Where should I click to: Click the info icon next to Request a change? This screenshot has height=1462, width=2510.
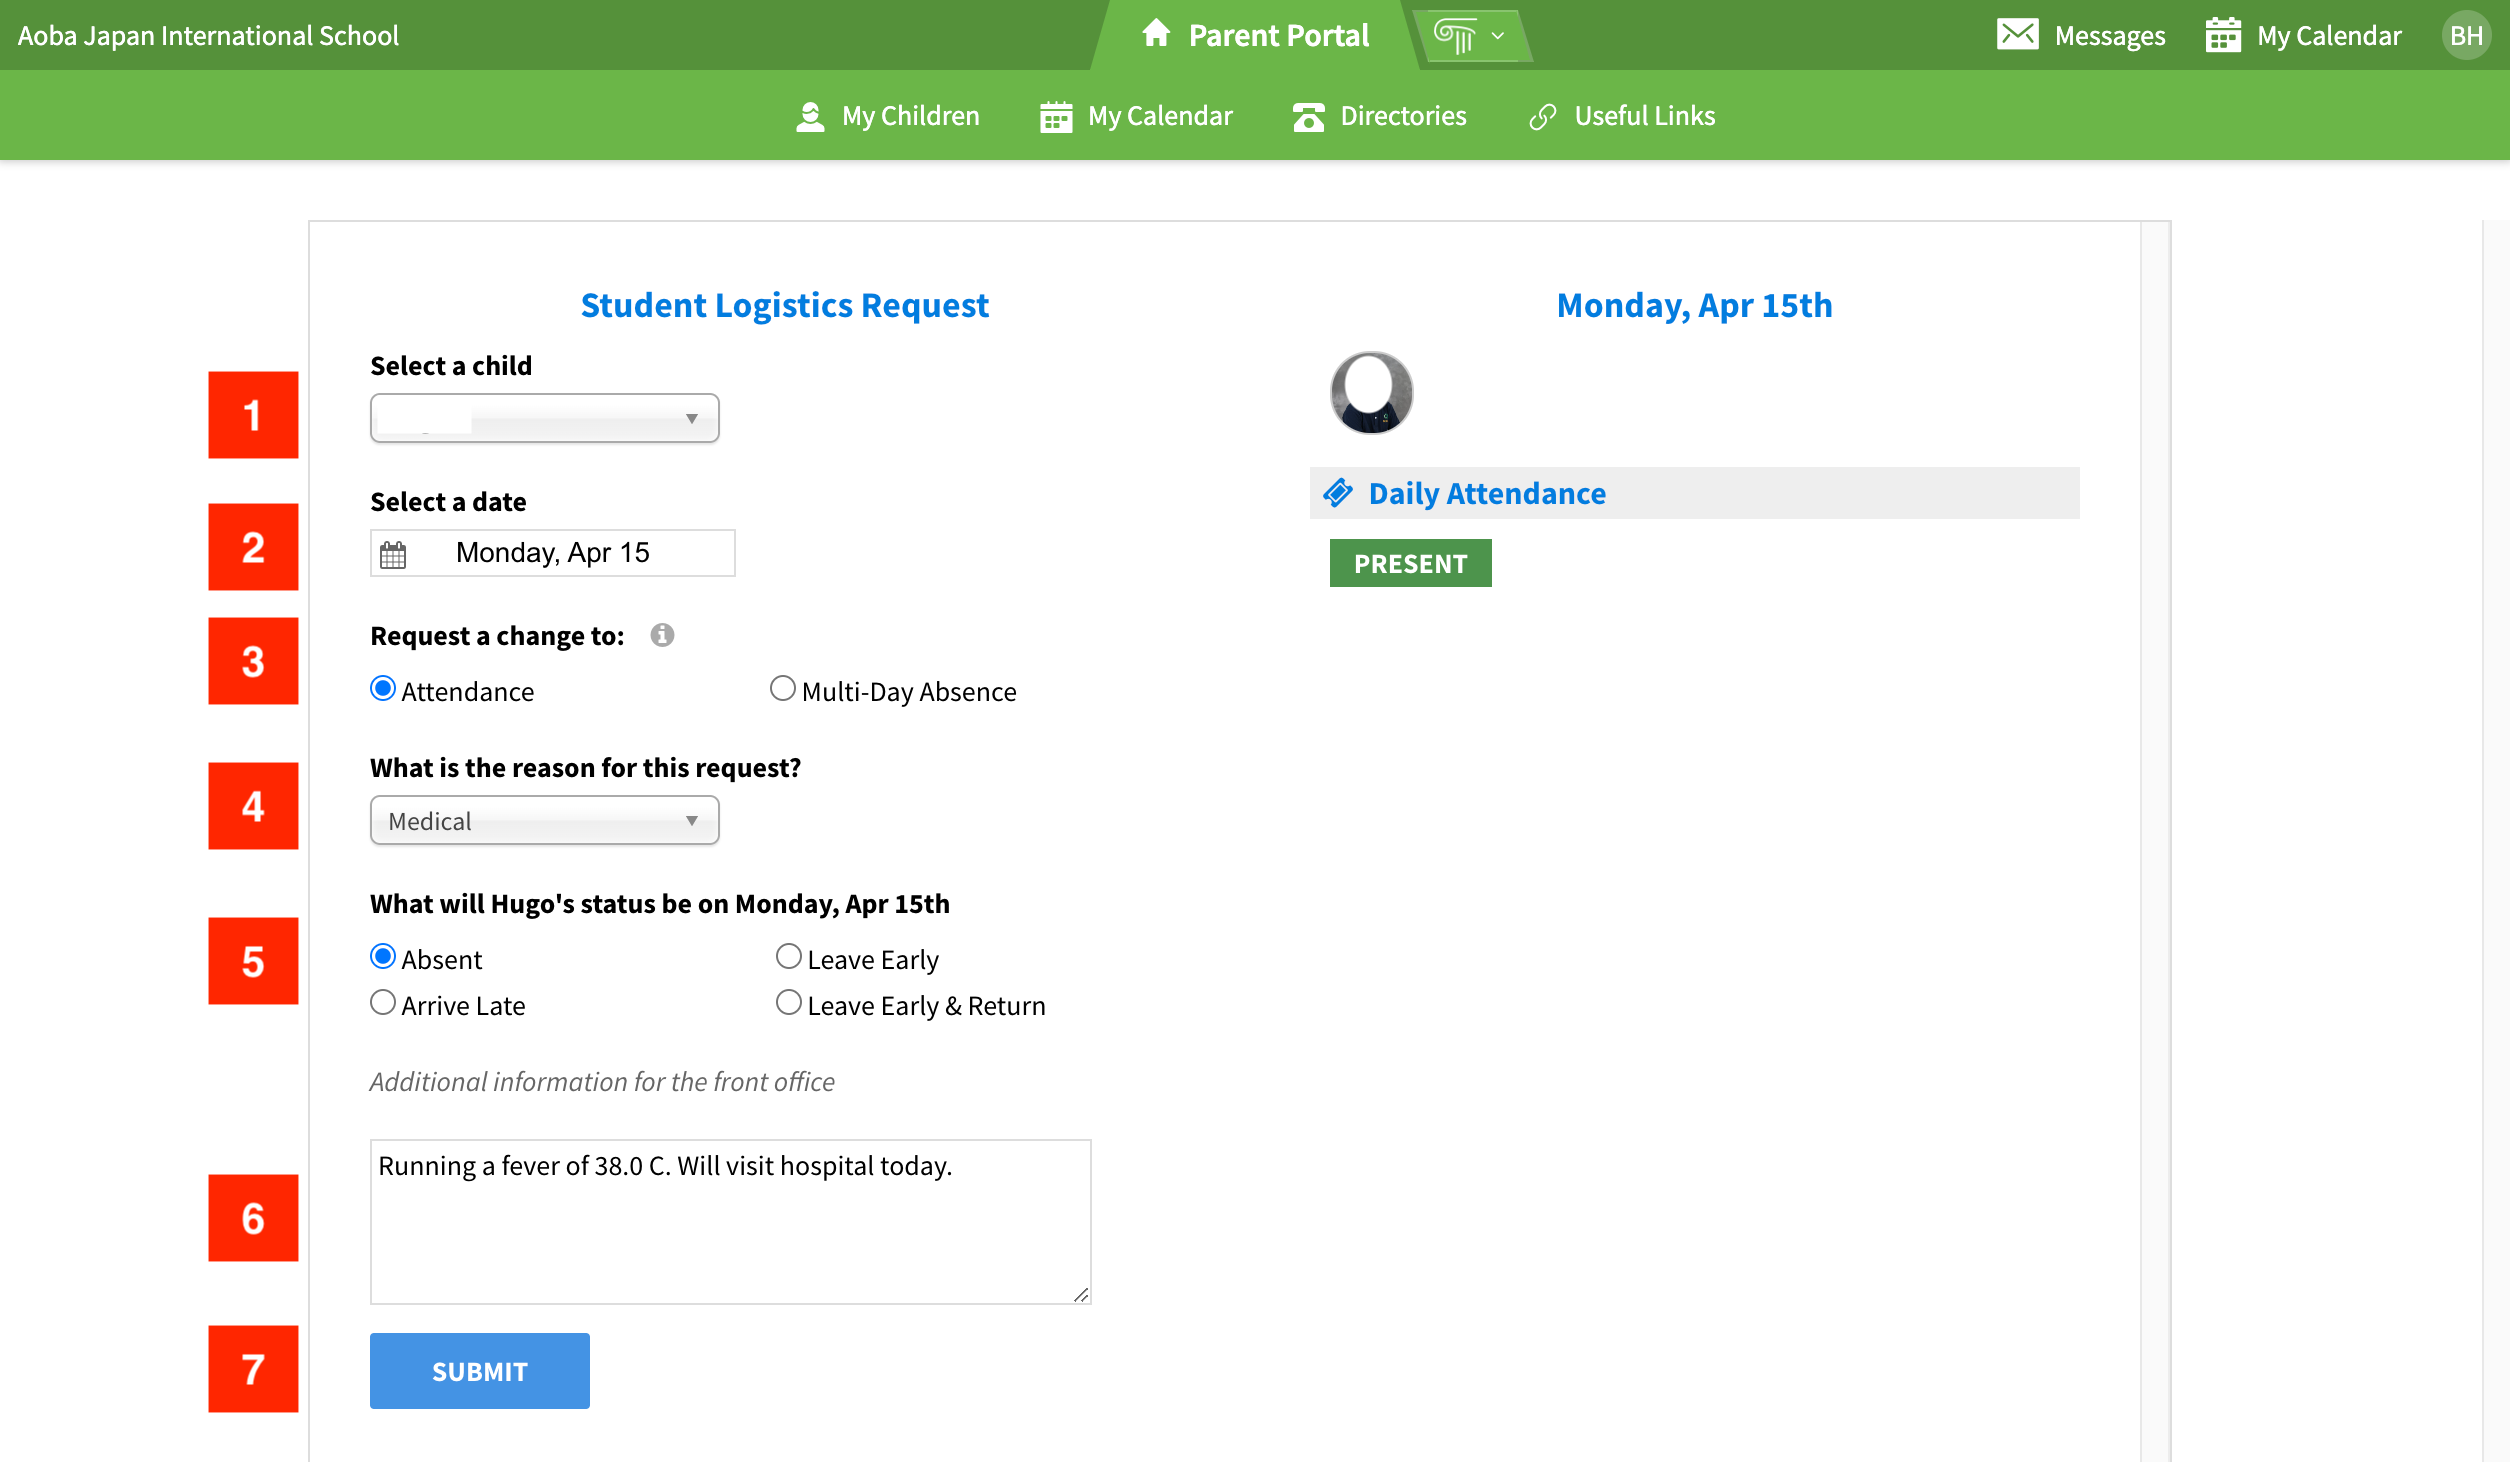click(x=662, y=635)
